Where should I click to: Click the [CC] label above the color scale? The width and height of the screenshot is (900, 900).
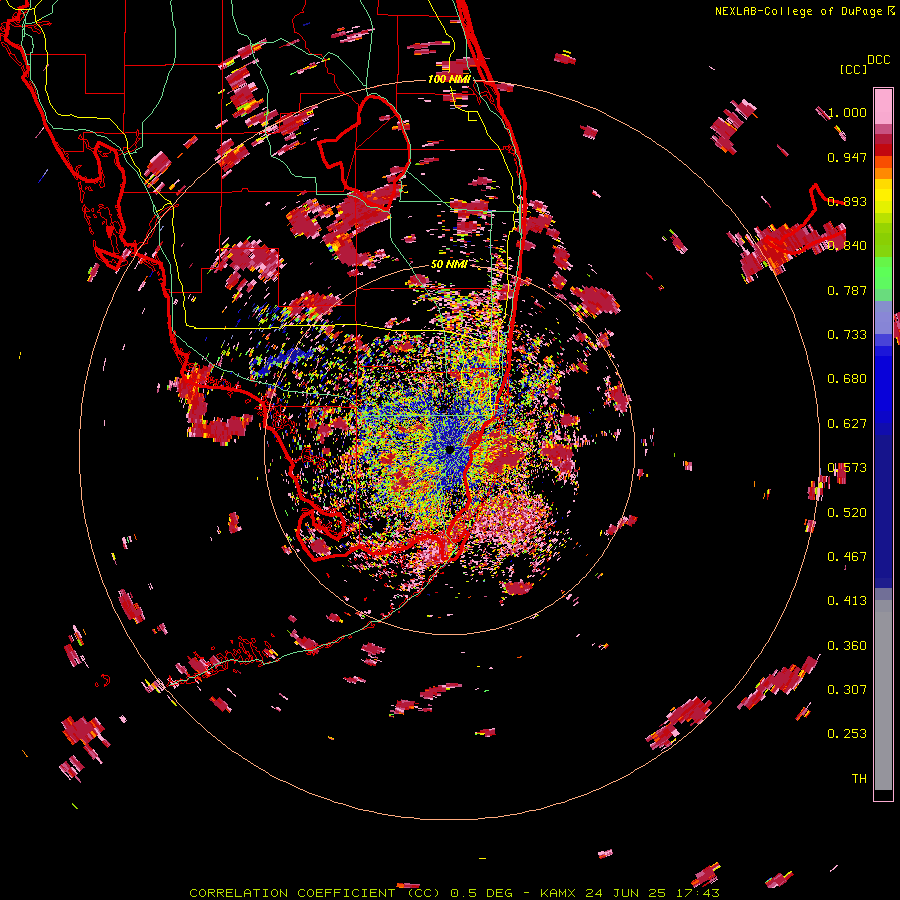[853, 69]
